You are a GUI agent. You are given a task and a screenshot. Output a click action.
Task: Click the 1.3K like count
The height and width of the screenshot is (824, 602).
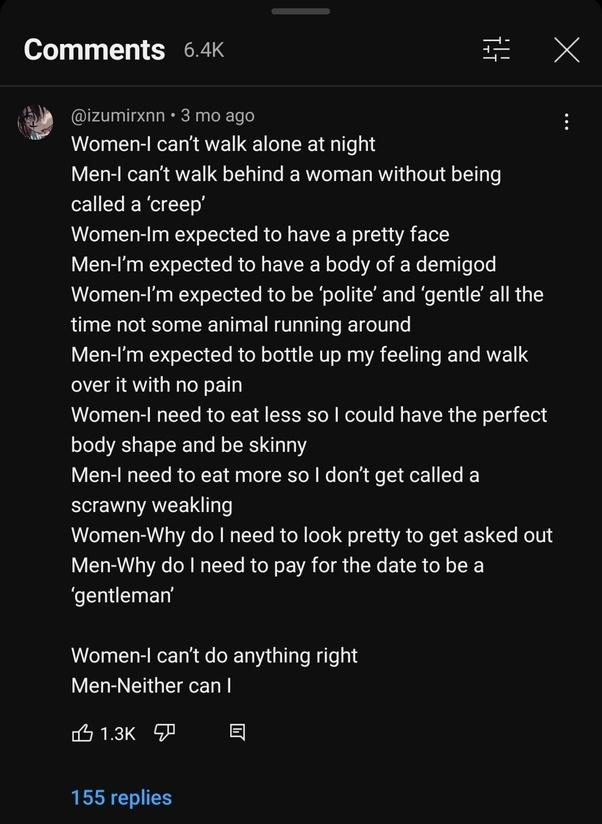(x=117, y=734)
